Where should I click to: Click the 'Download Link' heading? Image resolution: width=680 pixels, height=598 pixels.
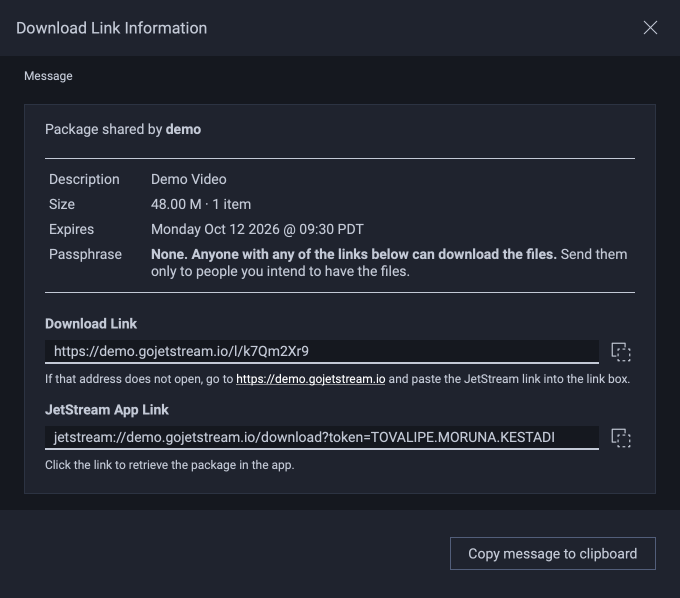91,324
